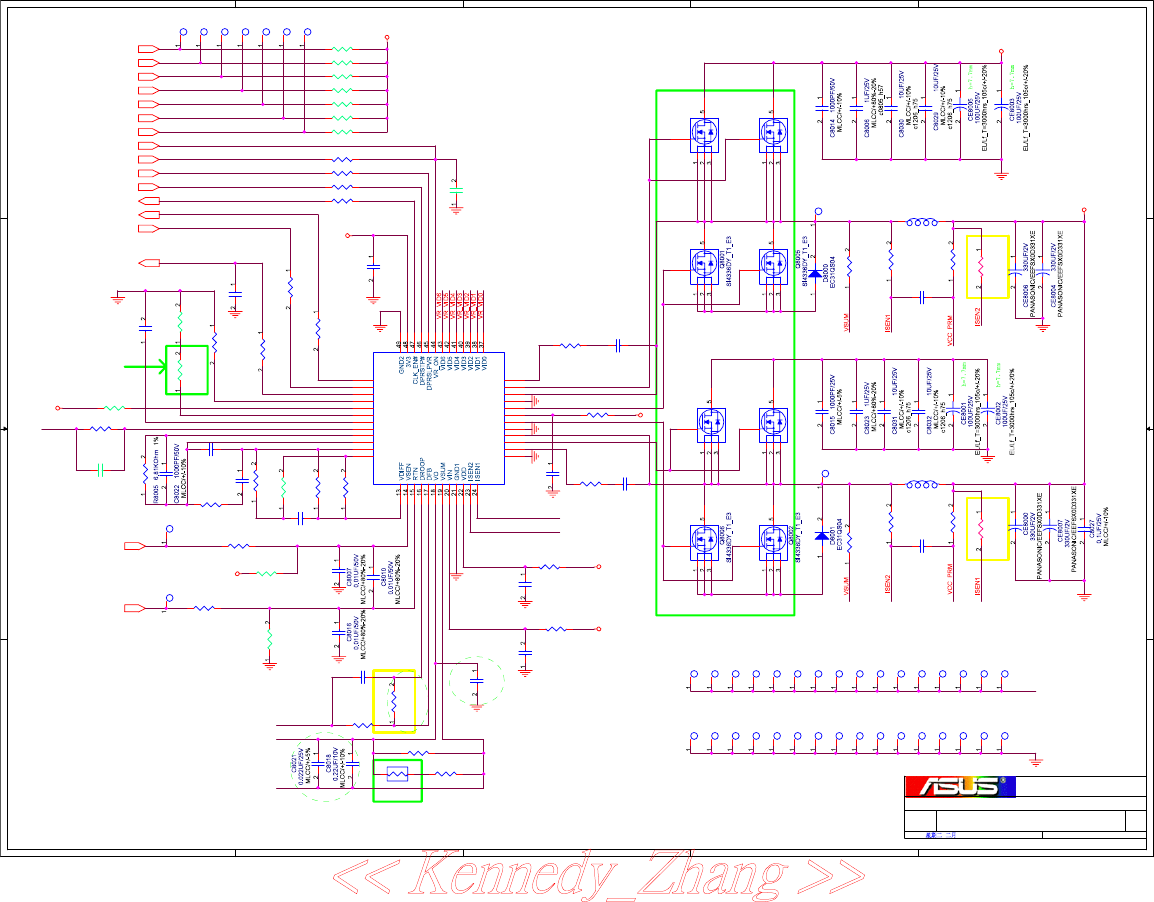
Task: Click the GND2 pin label on controller IC
Action: [402, 365]
